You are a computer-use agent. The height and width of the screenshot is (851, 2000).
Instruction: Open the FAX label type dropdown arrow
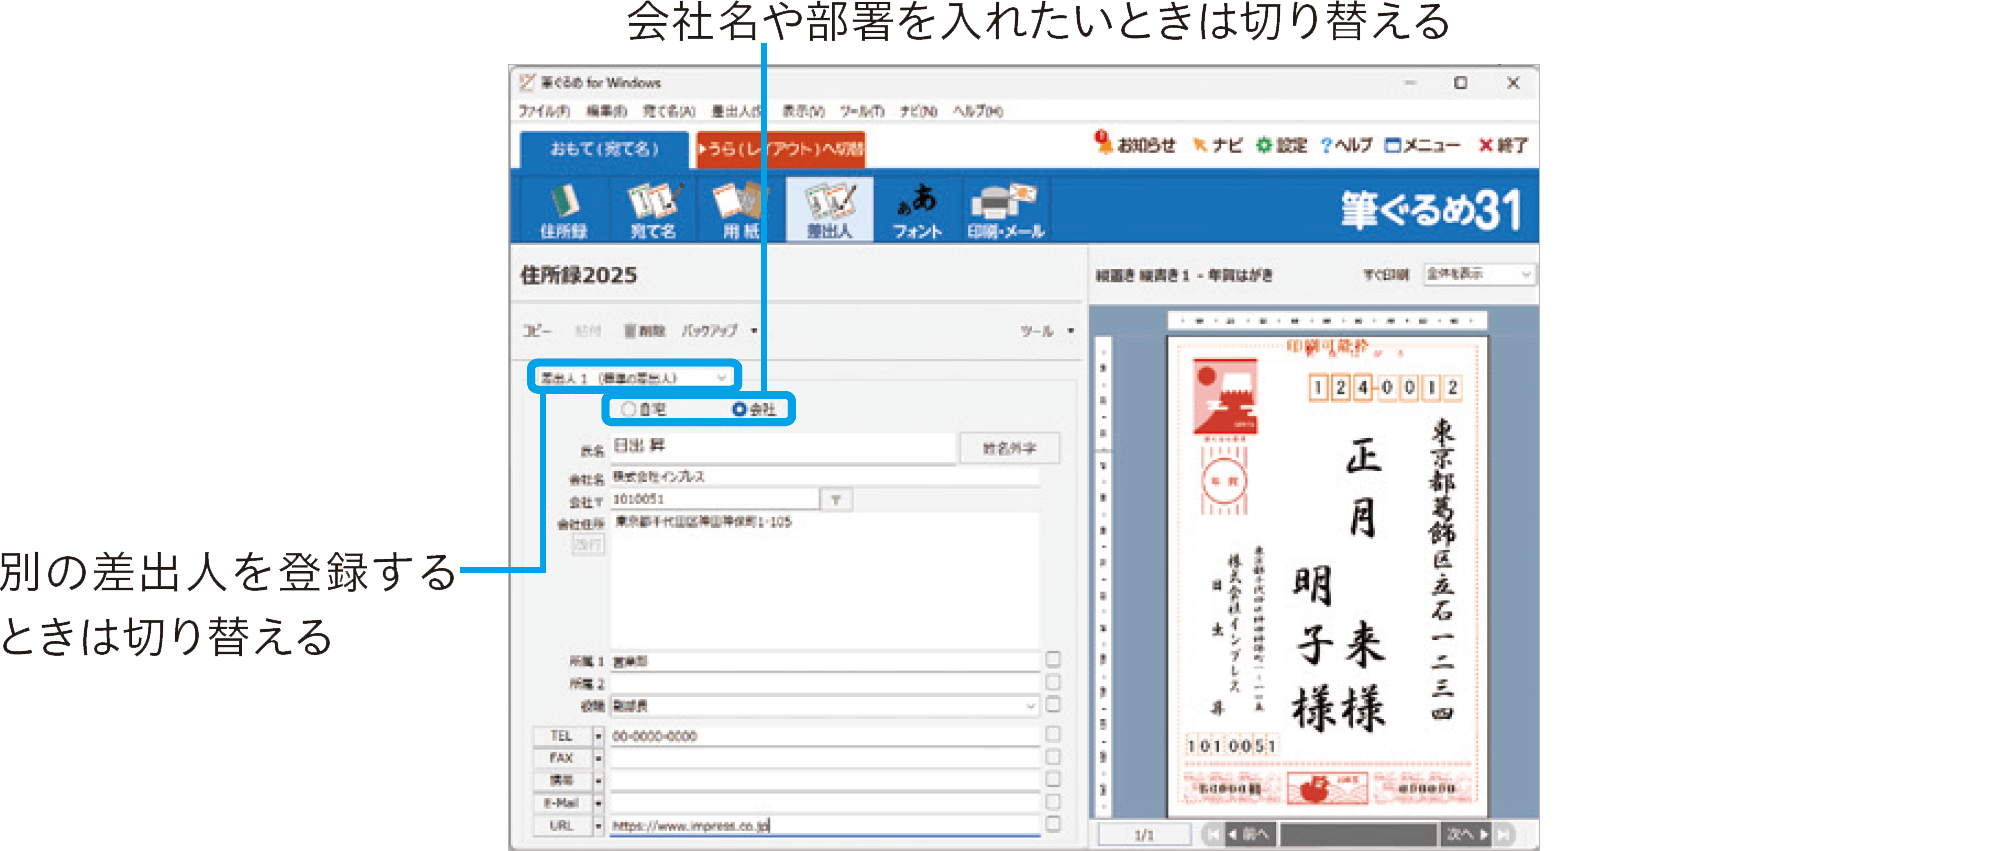tap(598, 758)
